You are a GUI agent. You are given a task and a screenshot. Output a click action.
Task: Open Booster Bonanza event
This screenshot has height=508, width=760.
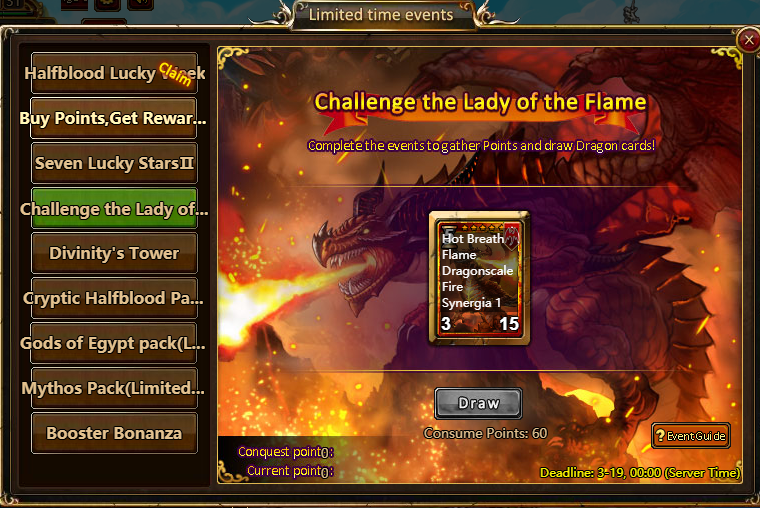tap(114, 433)
